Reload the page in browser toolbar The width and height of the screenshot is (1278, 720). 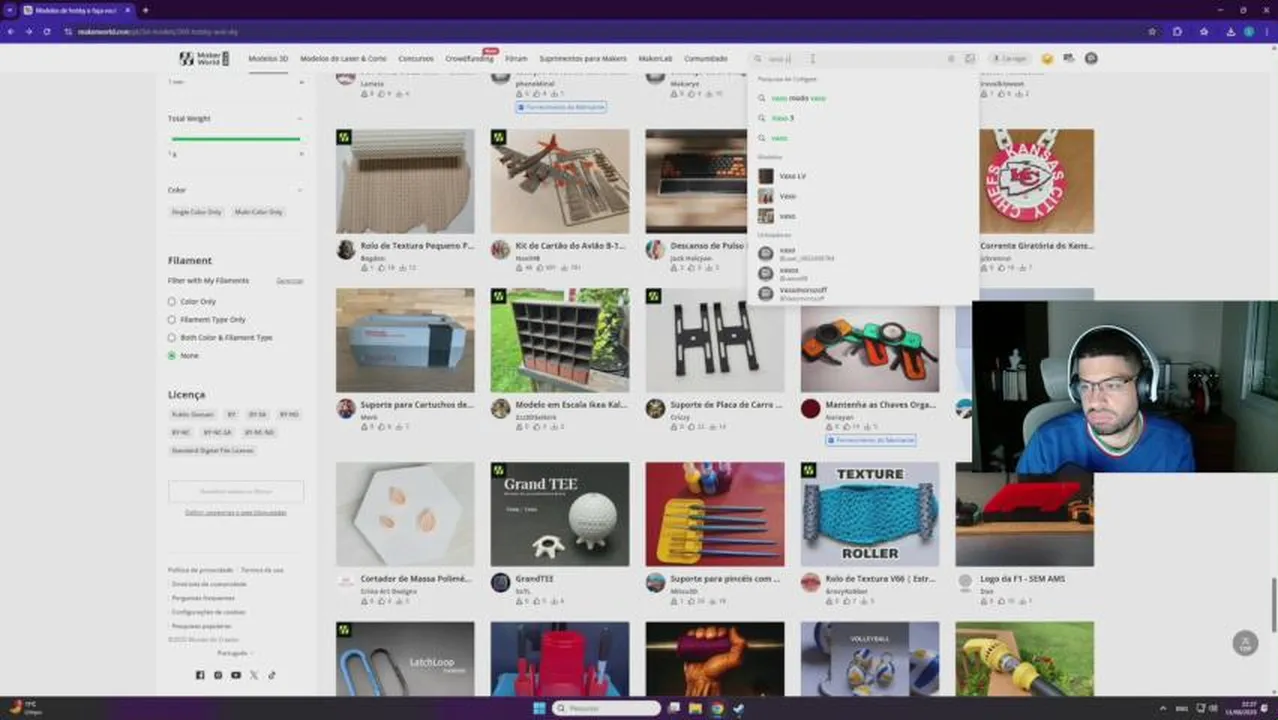[46, 31]
